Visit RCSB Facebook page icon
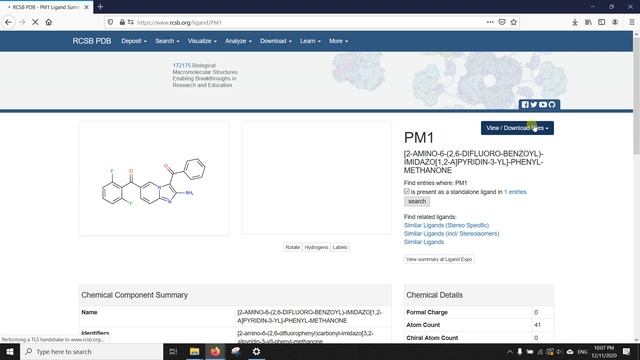The image size is (640, 360). 525,105
